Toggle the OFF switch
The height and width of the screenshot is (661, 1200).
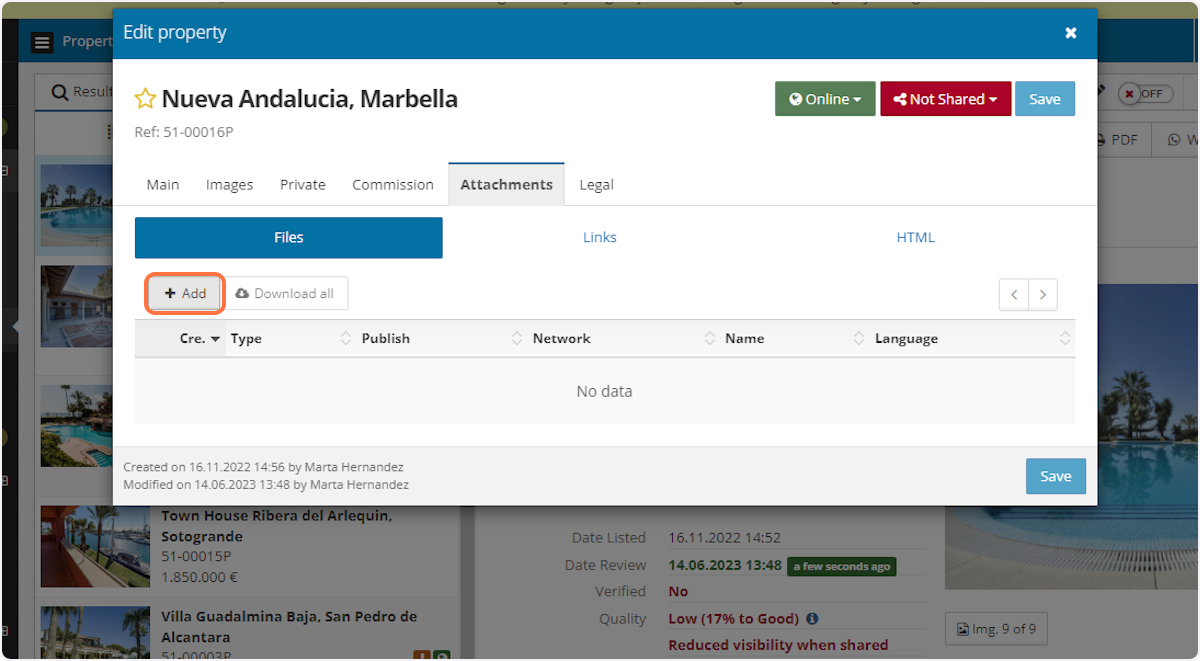click(1145, 93)
